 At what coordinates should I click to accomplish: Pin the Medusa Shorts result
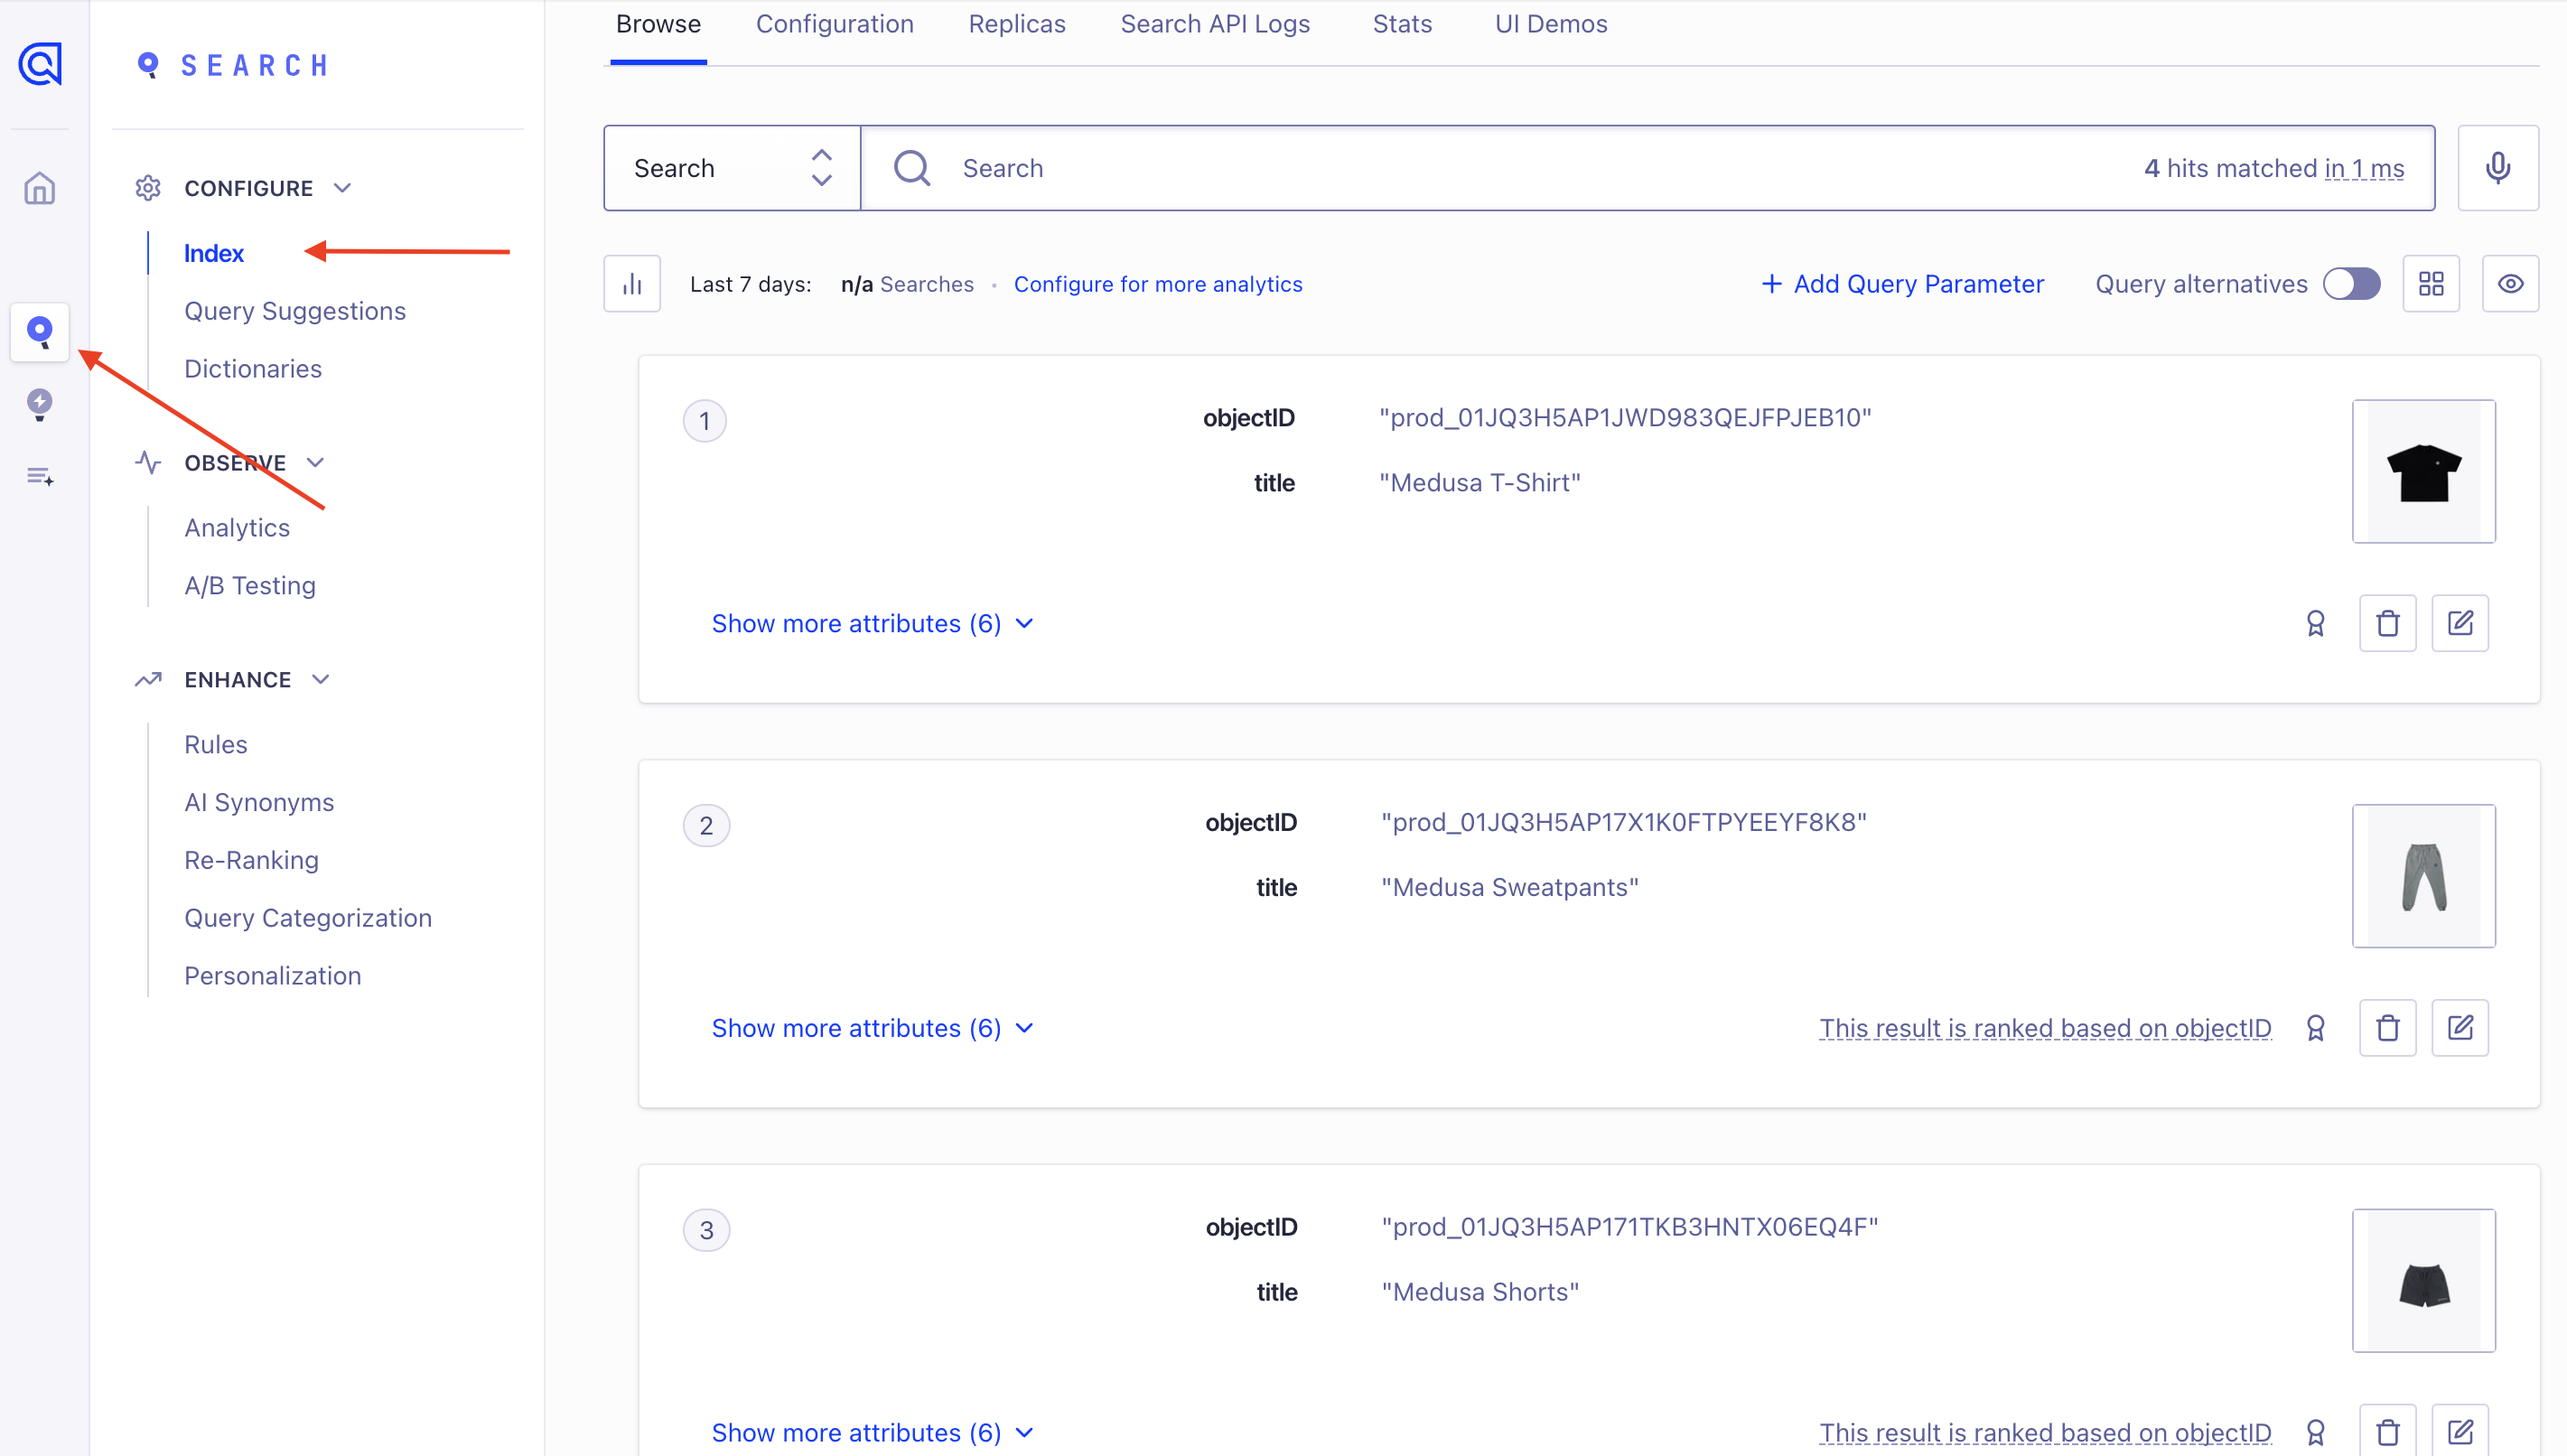click(2316, 1432)
